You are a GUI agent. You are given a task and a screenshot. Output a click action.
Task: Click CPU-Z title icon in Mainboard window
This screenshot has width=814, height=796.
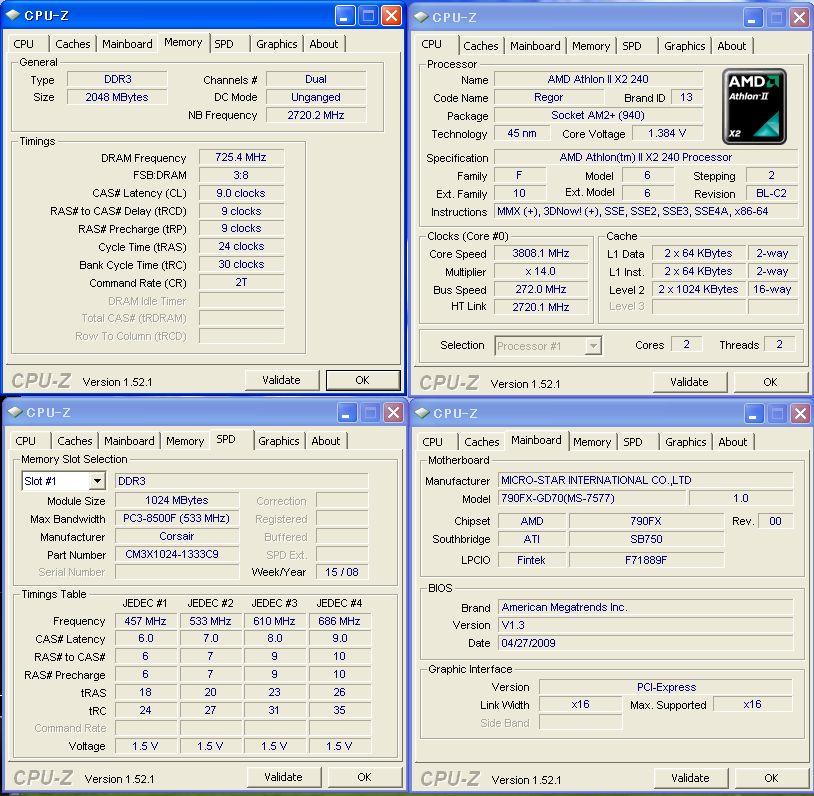tap(422, 413)
